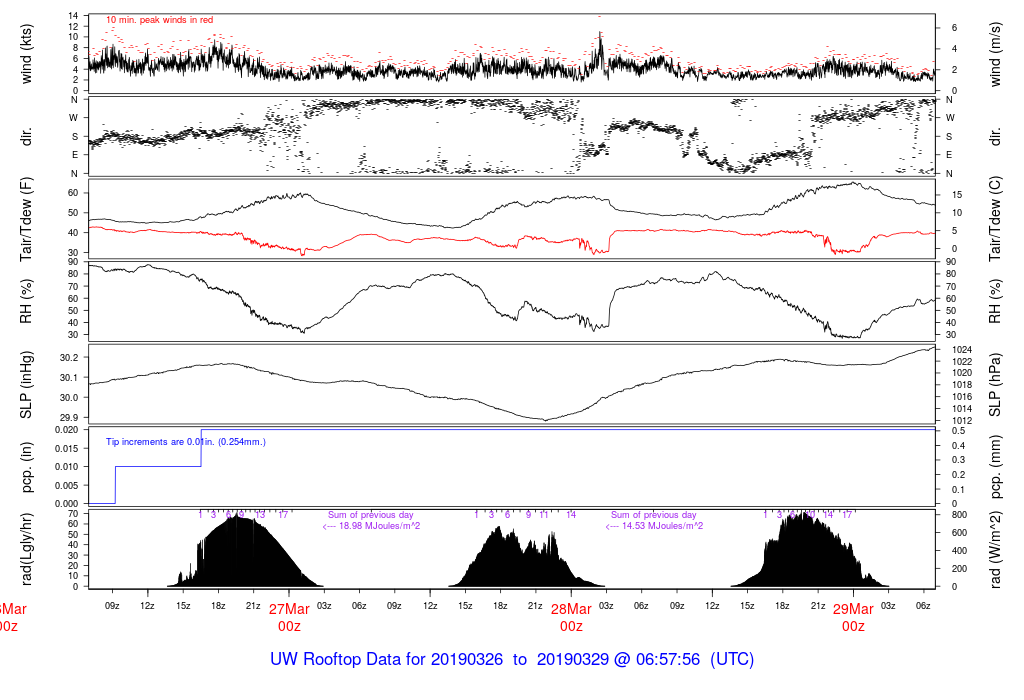The height and width of the screenshot is (700, 1024).
Task: Click the '0.005' tick on pcp. axis
Action: (x=66, y=485)
